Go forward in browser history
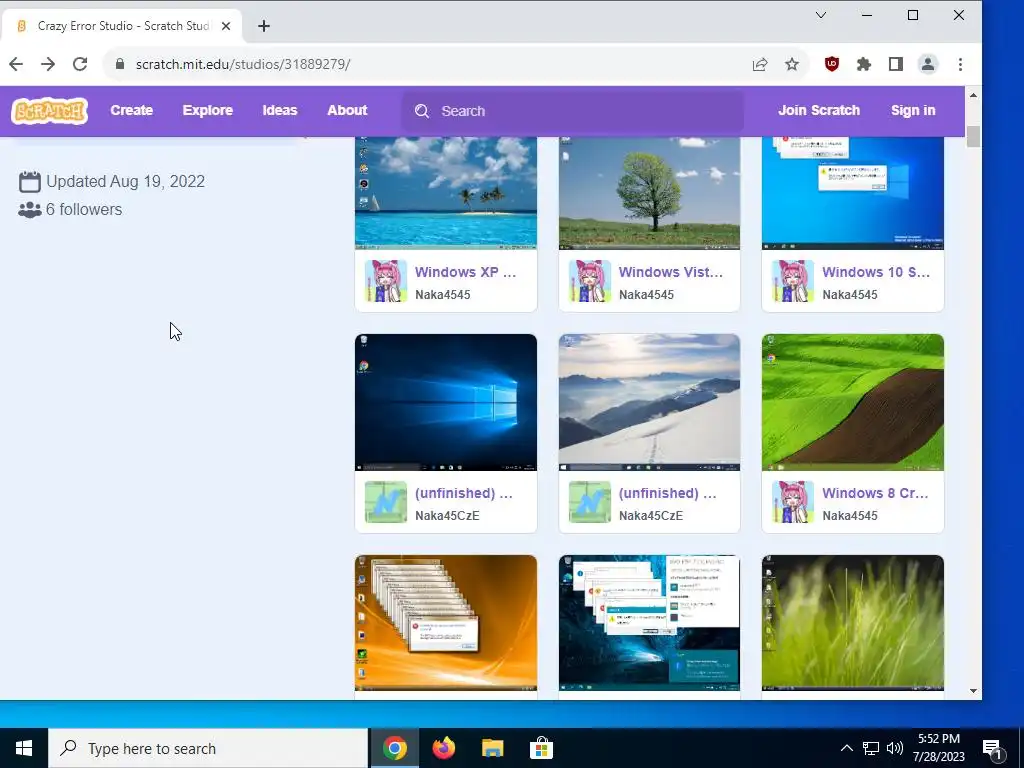Image resolution: width=1024 pixels, height=768 pixels. point(48,64)
